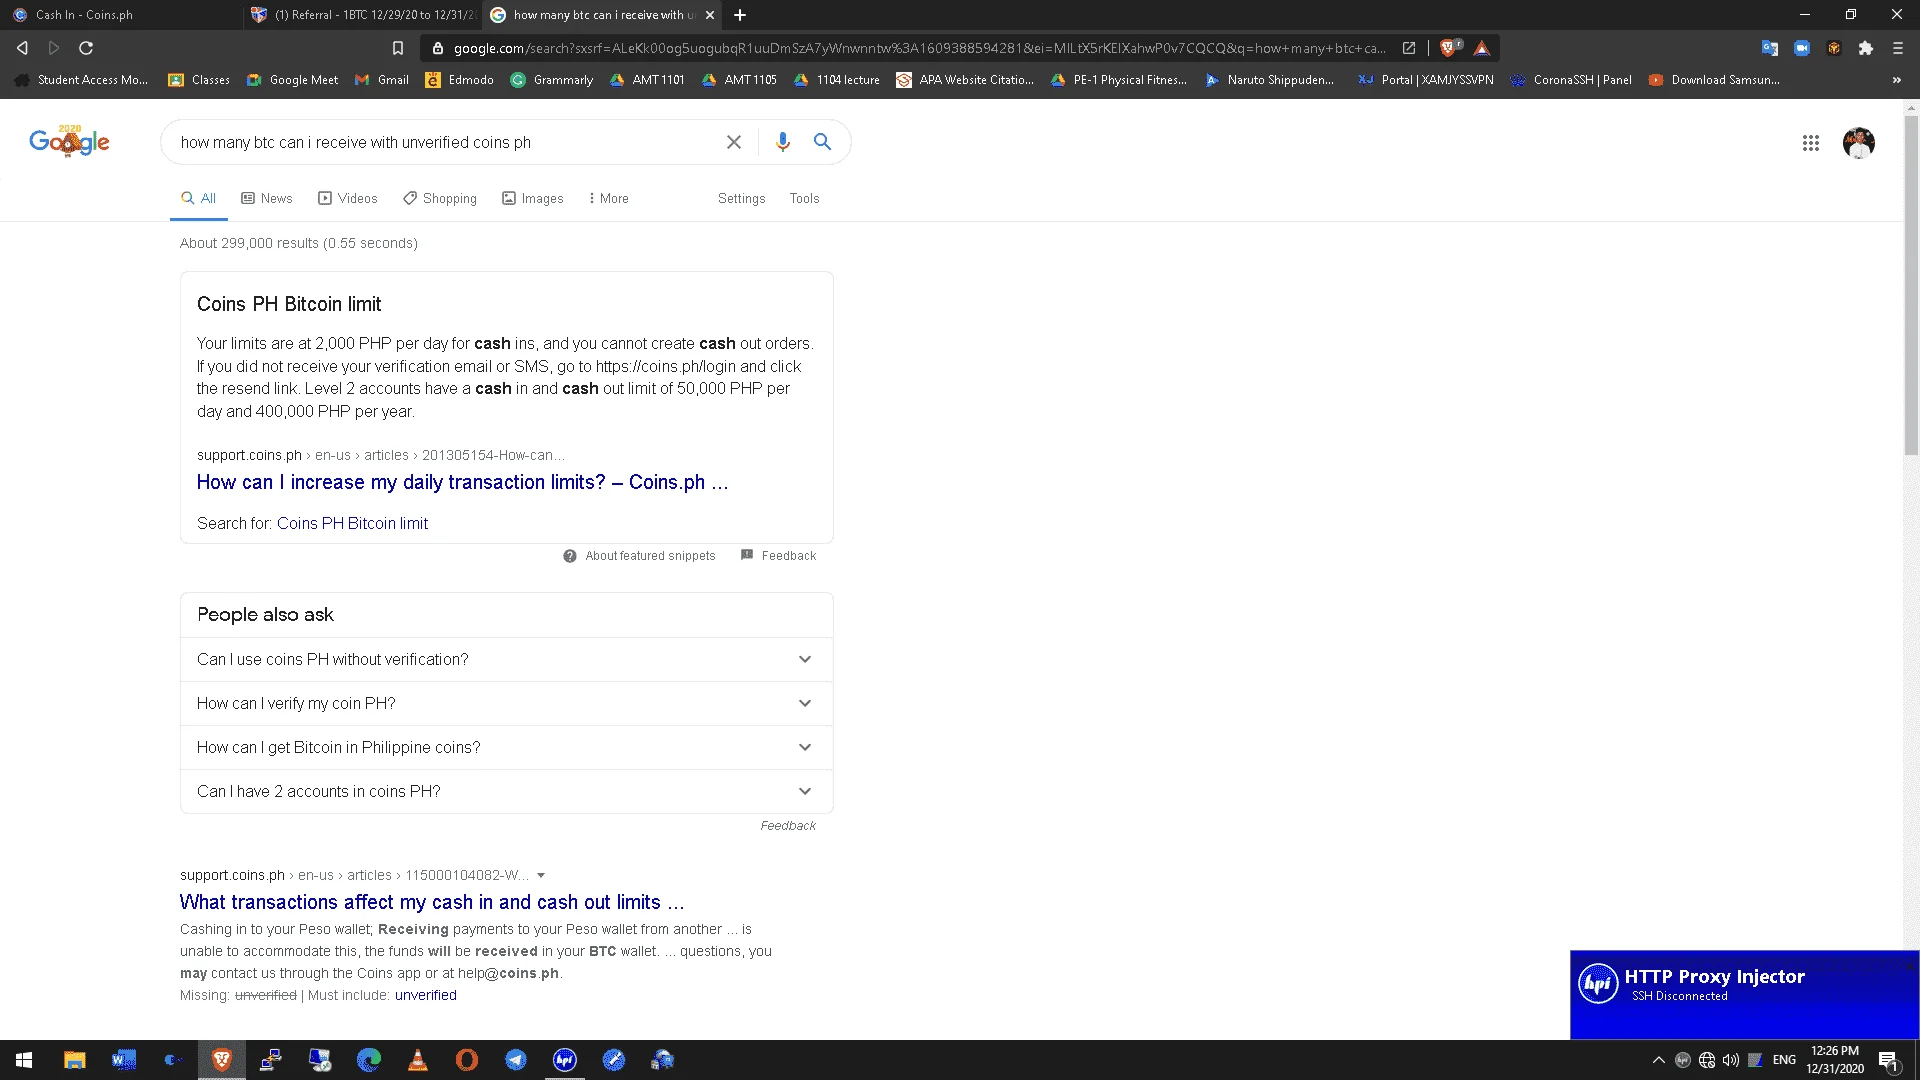Select the Shopping search tab

[440, 198]
